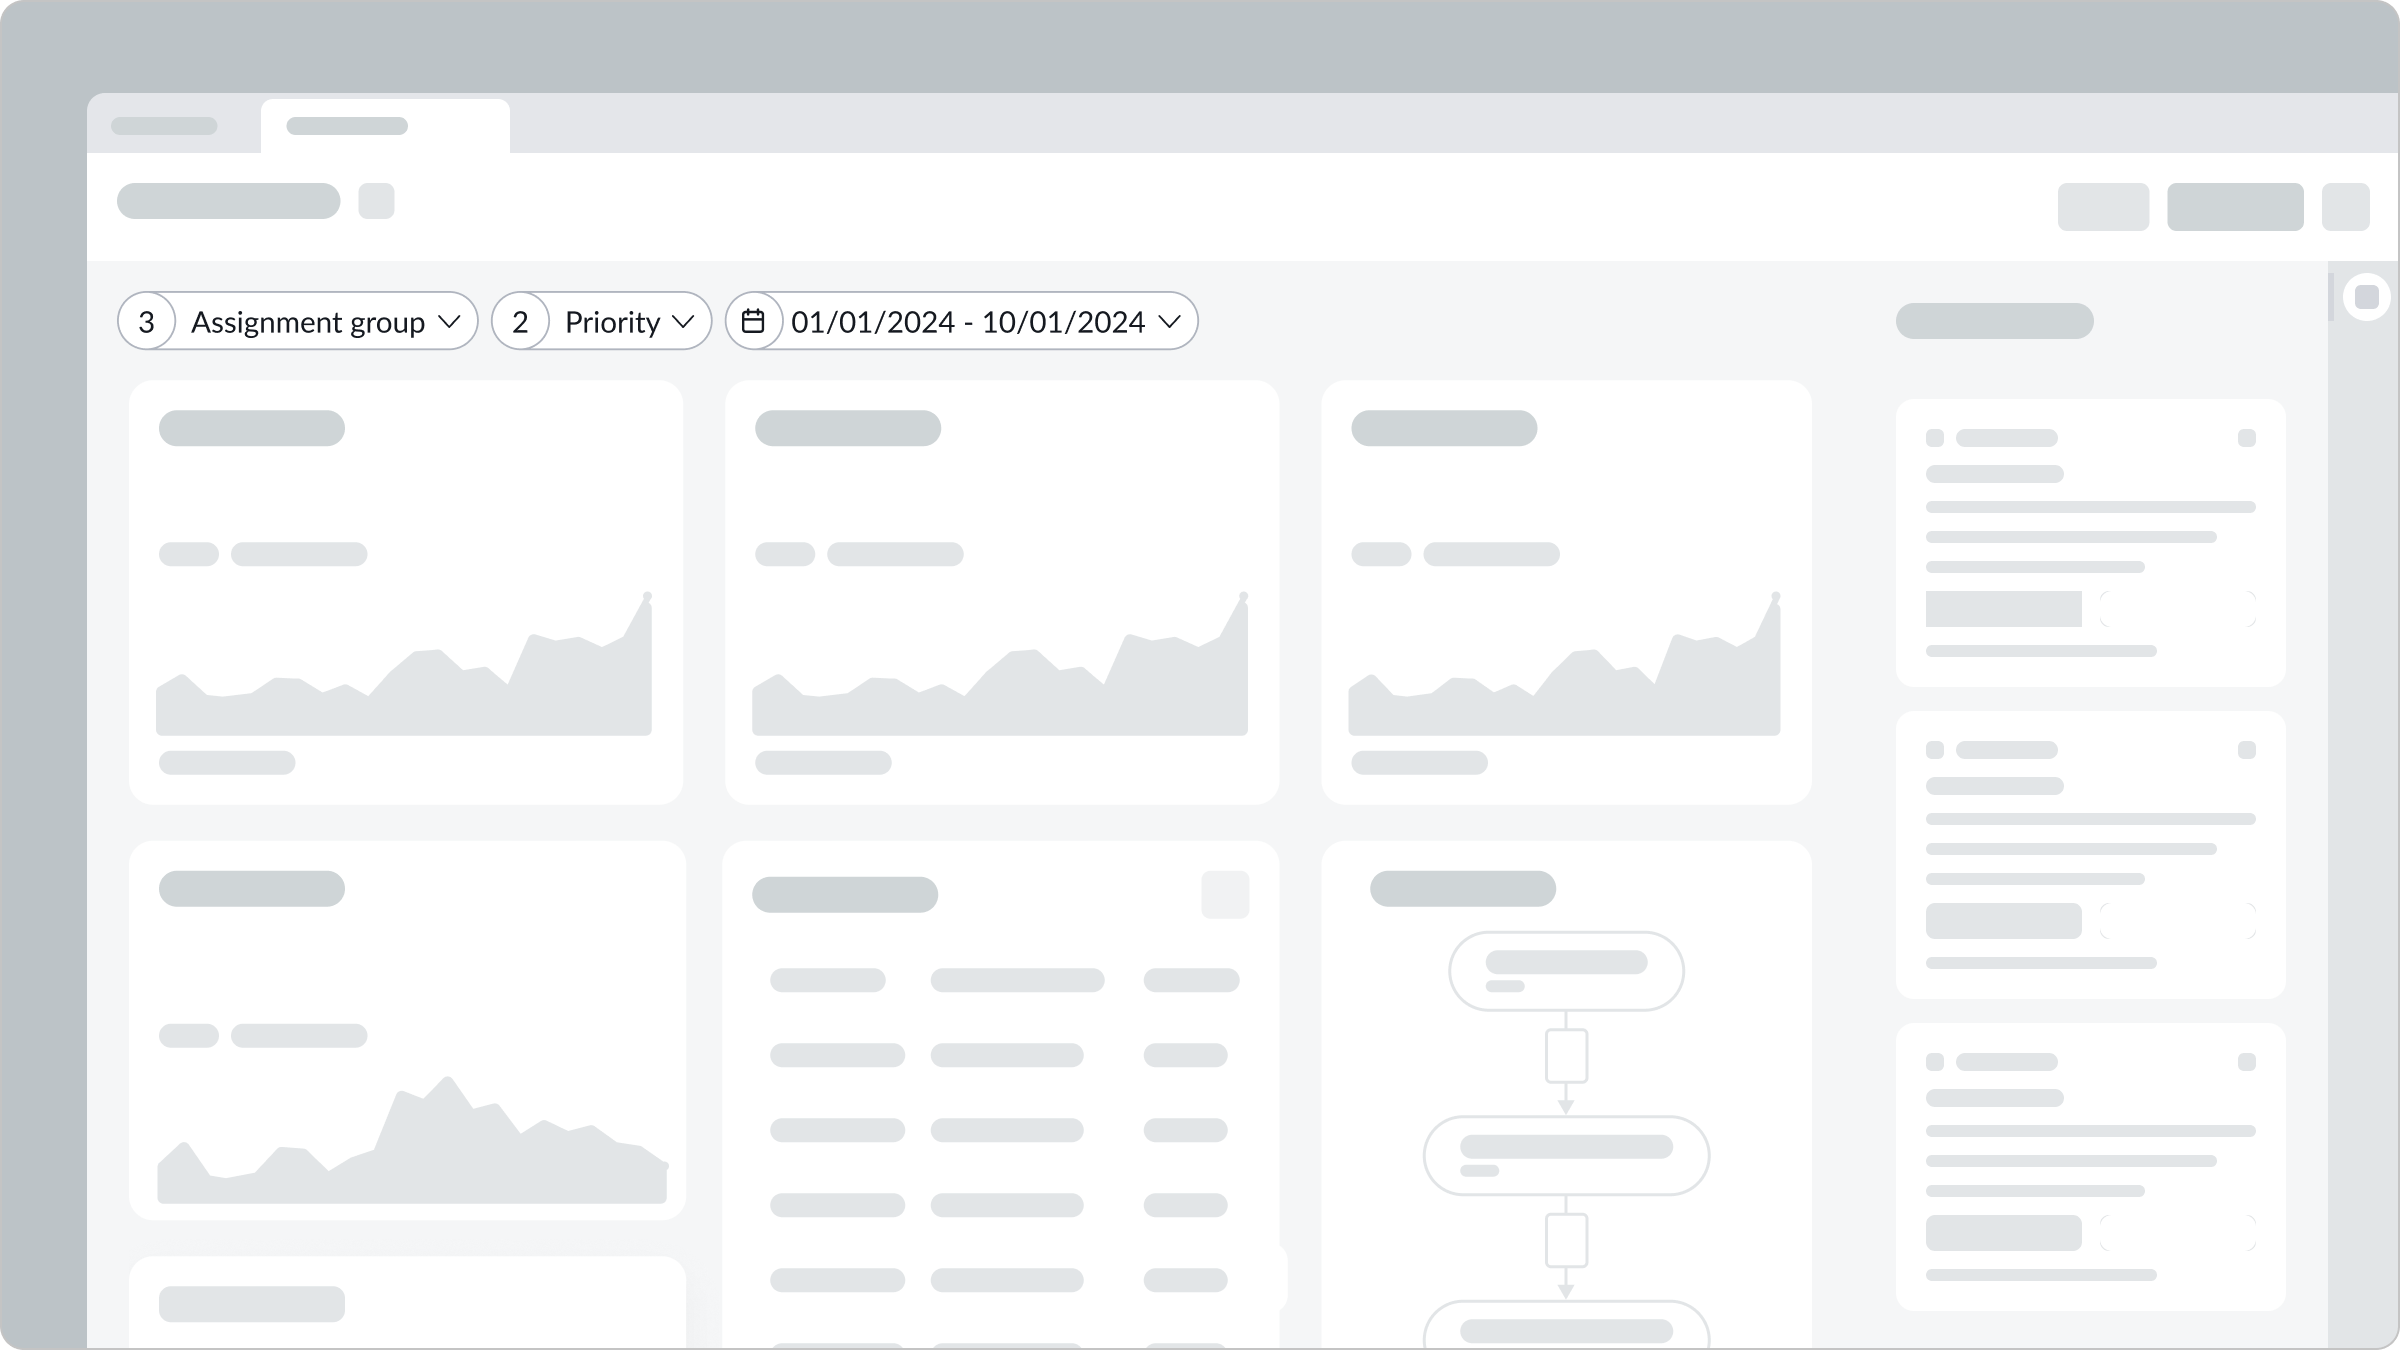Expand the Priority dropdown
2400x1350 pixels.
tap(684, 321)
